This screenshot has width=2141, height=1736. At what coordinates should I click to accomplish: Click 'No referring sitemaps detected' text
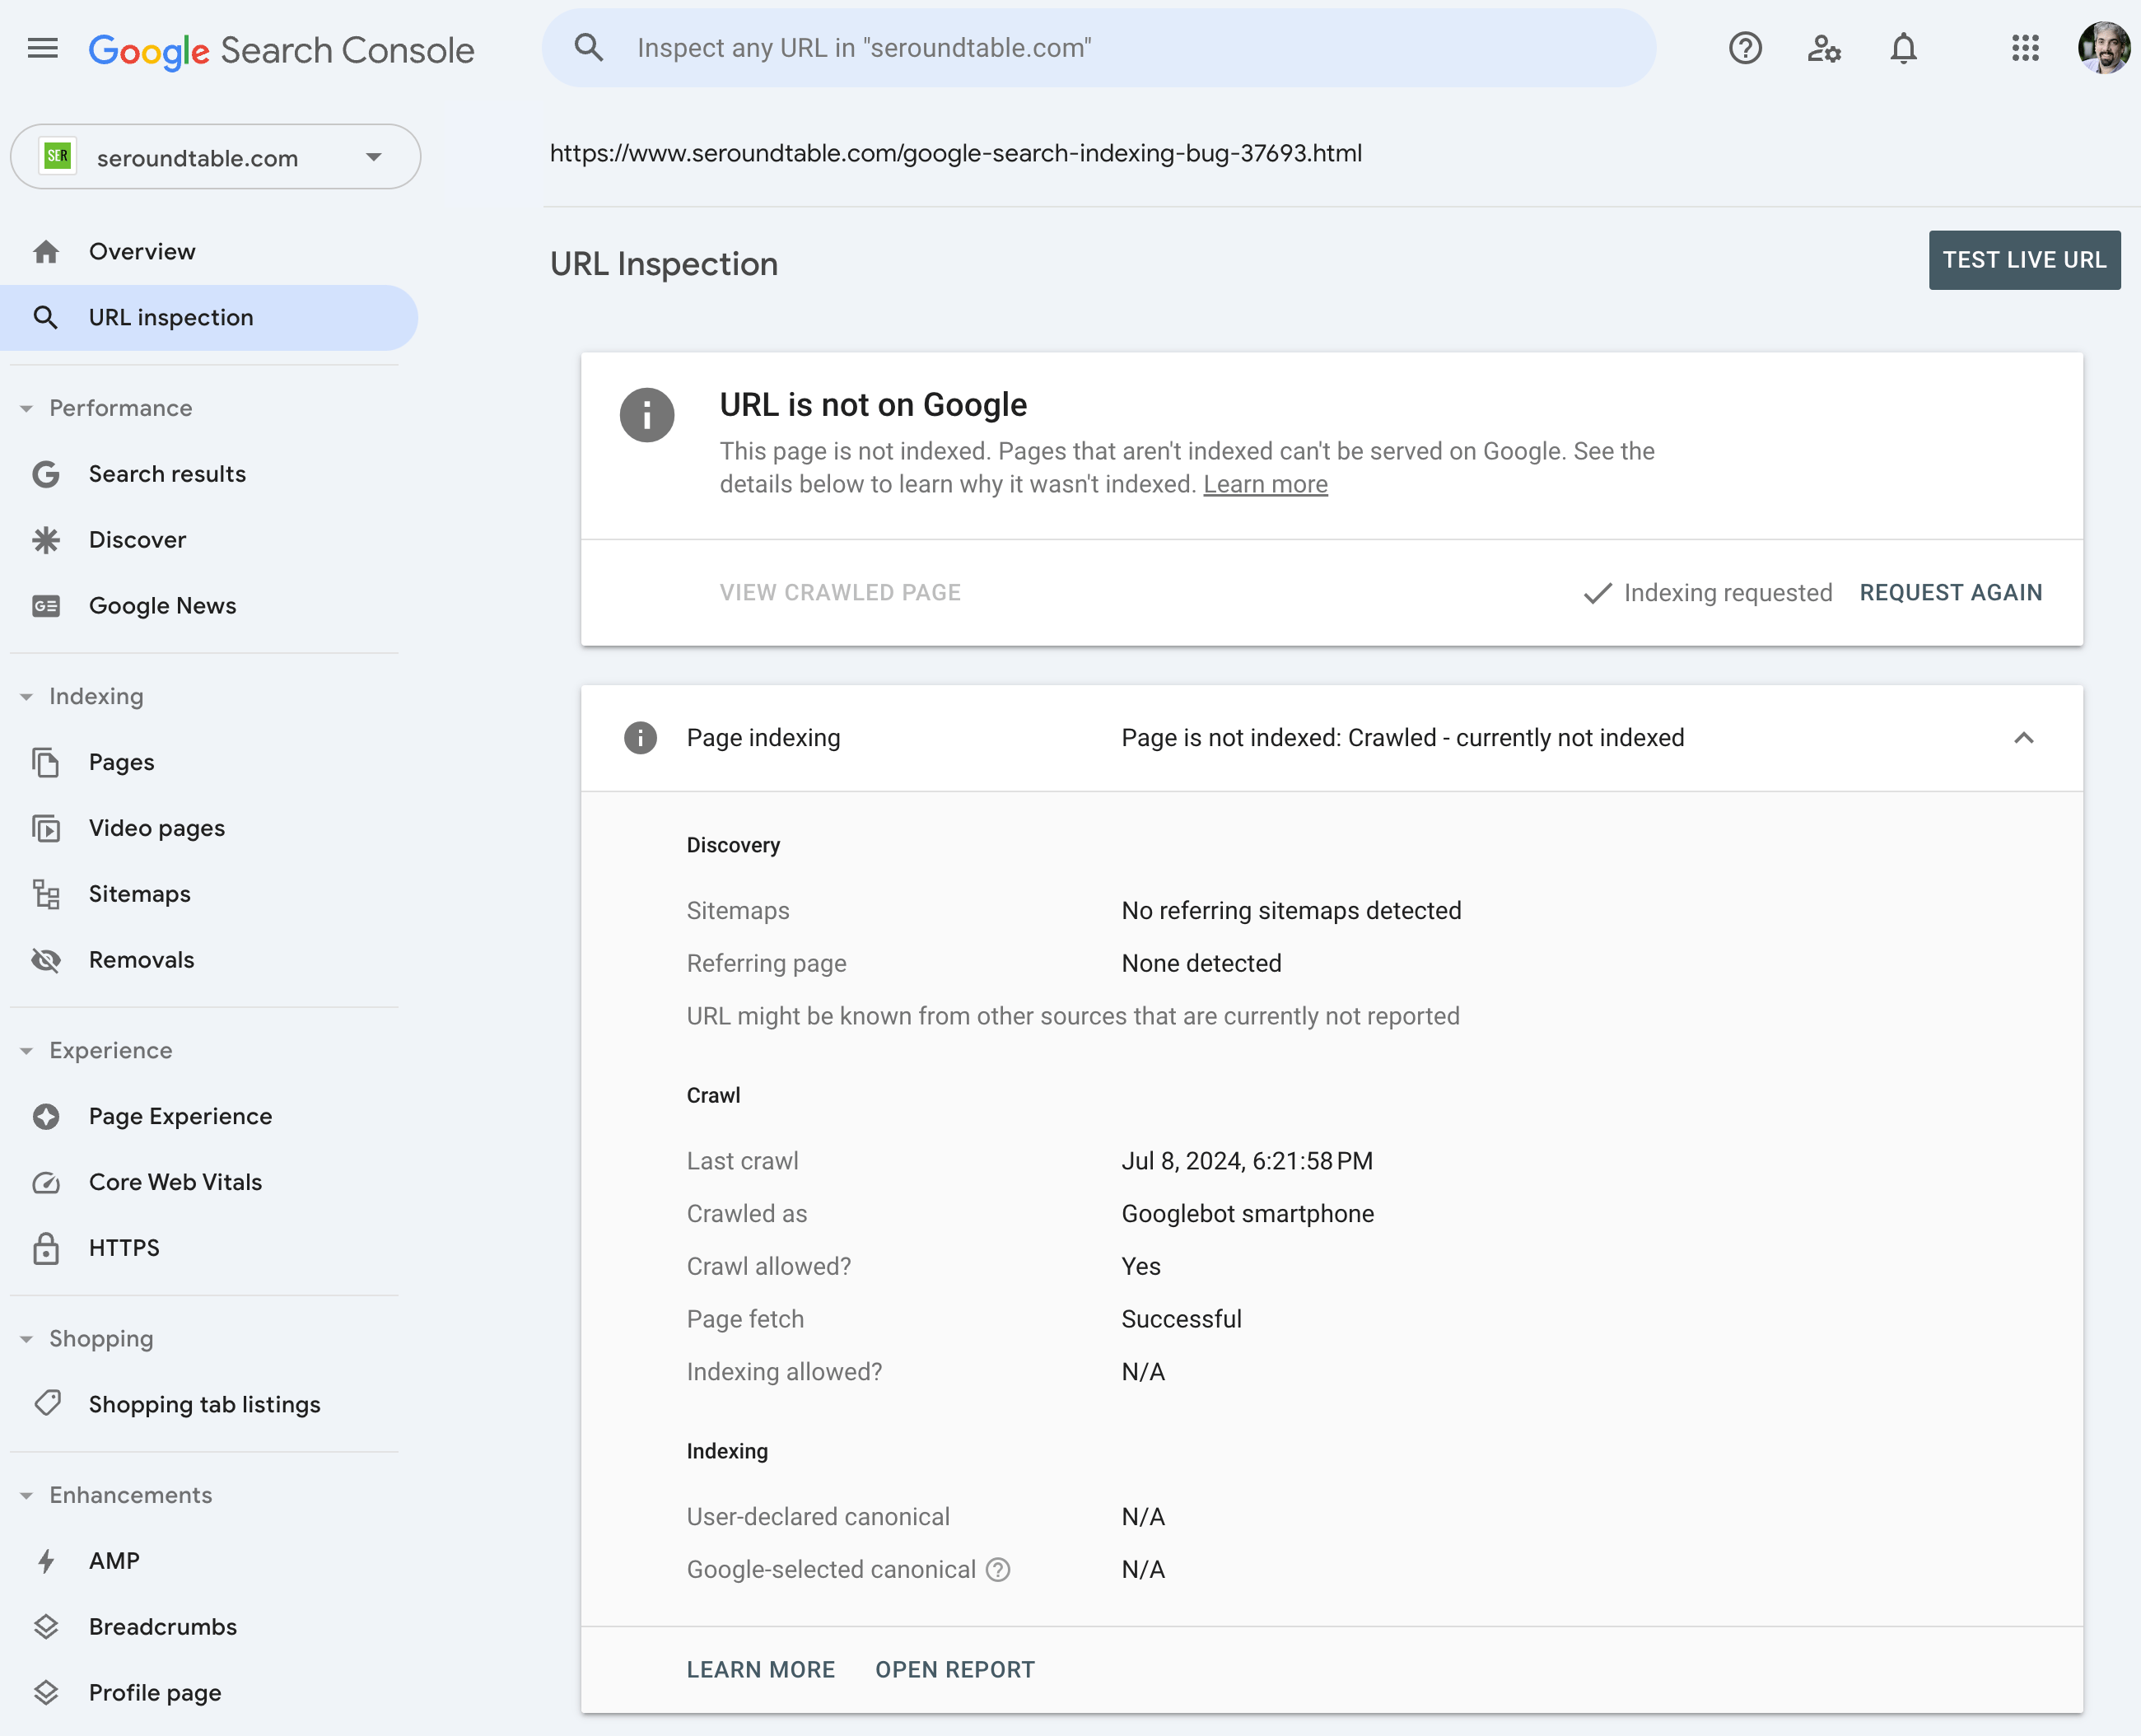[1291, 911]
